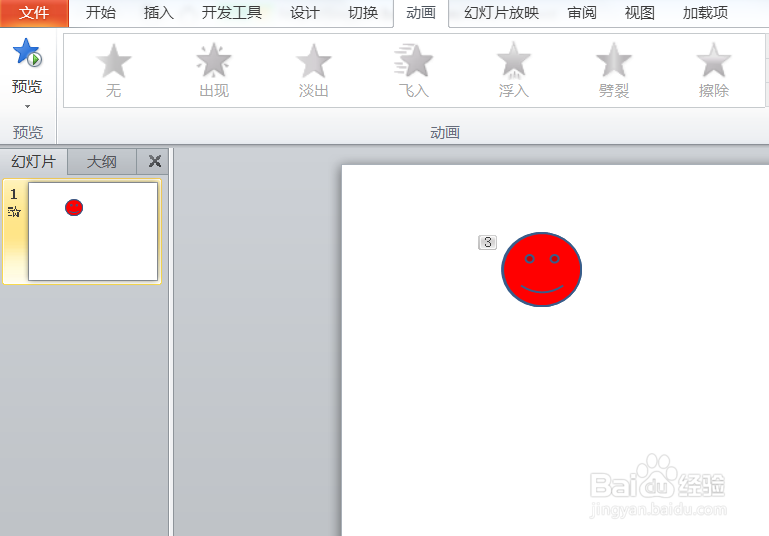769x536 pixels.
Task: Switch to the 视图 (View) tab
Action: (x=640, y=13)
